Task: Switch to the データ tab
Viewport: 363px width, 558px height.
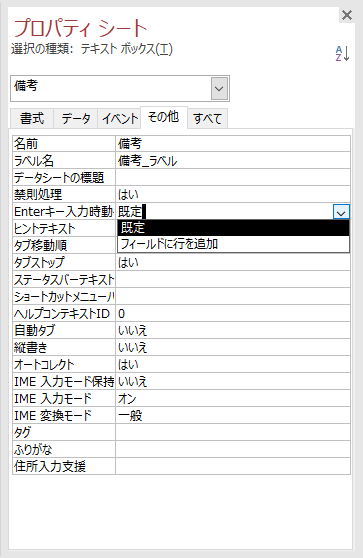Action: pos(75,118)
